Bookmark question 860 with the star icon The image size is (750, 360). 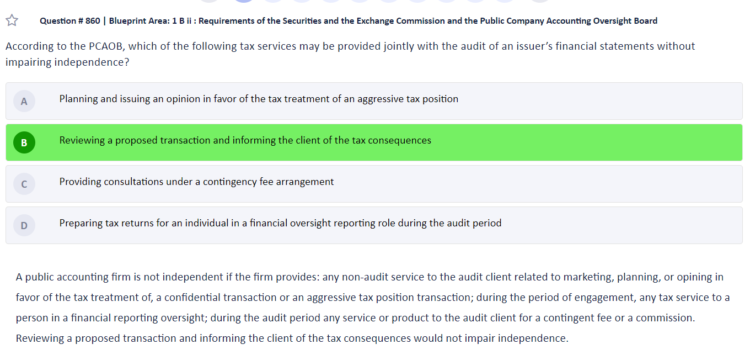coord(12,21)
